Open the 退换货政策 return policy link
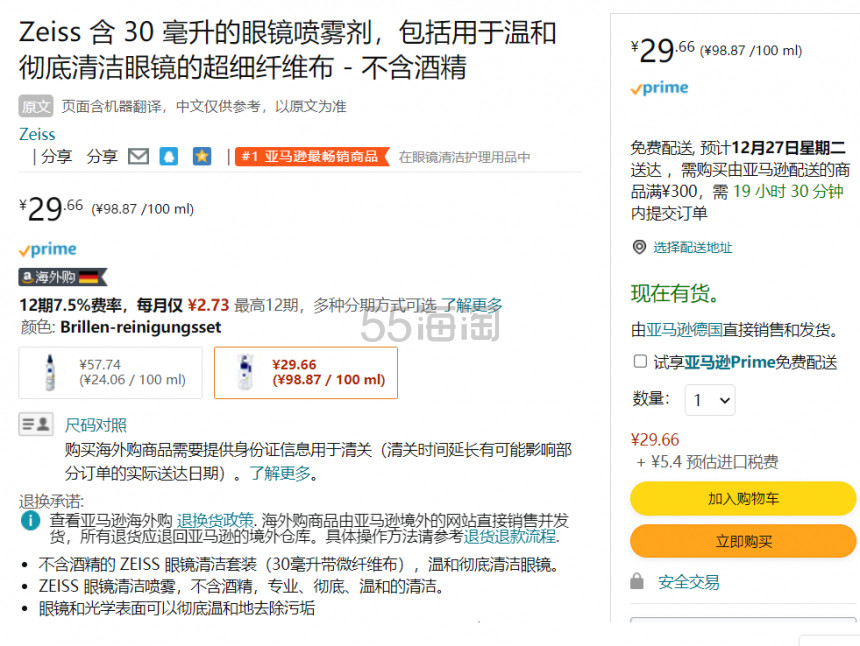This screenshot has width=860, height=646. [215, 520]
